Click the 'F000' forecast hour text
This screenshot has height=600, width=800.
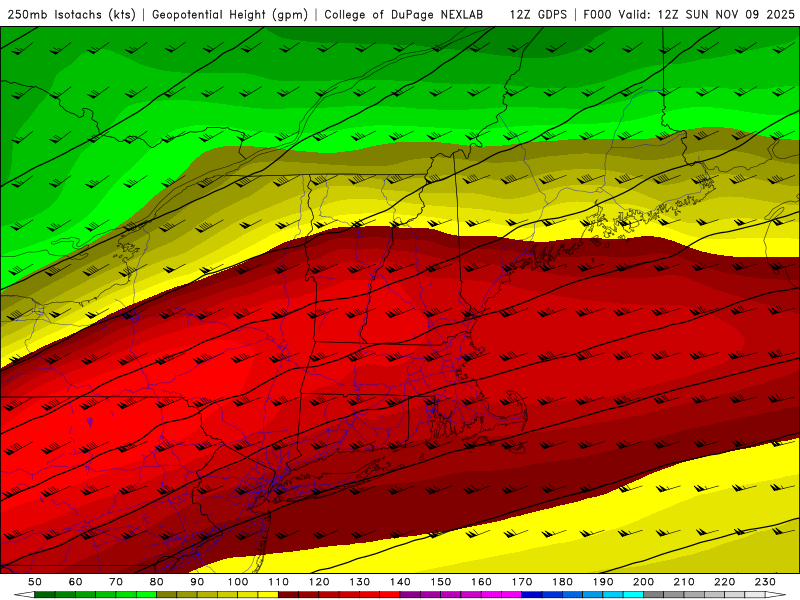coord(598,15)
